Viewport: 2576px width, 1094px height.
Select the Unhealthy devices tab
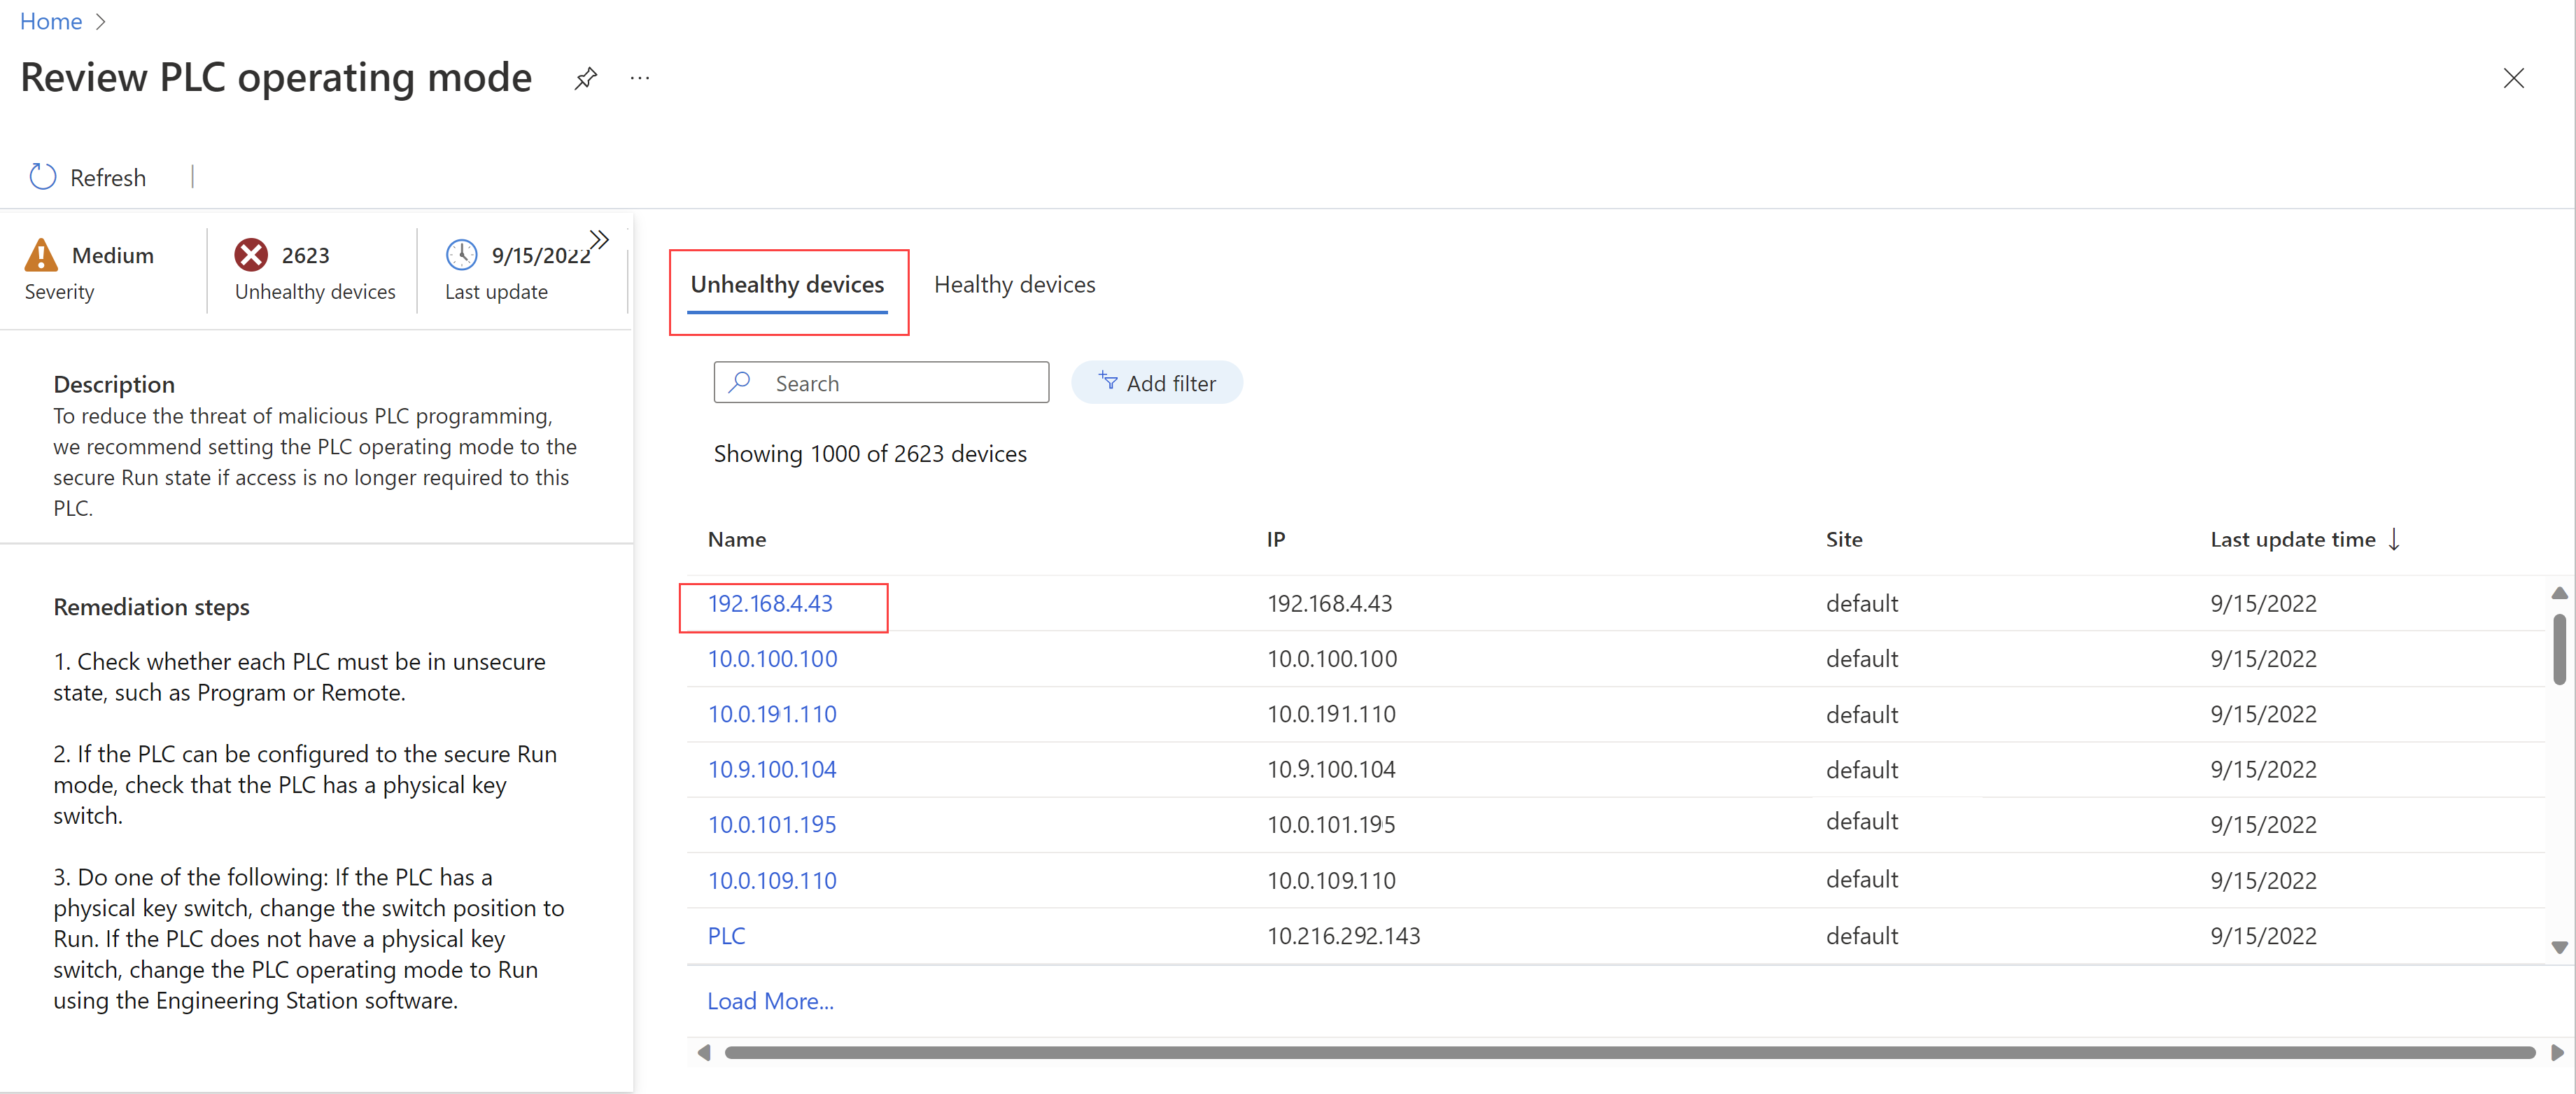tap(789, 283)
